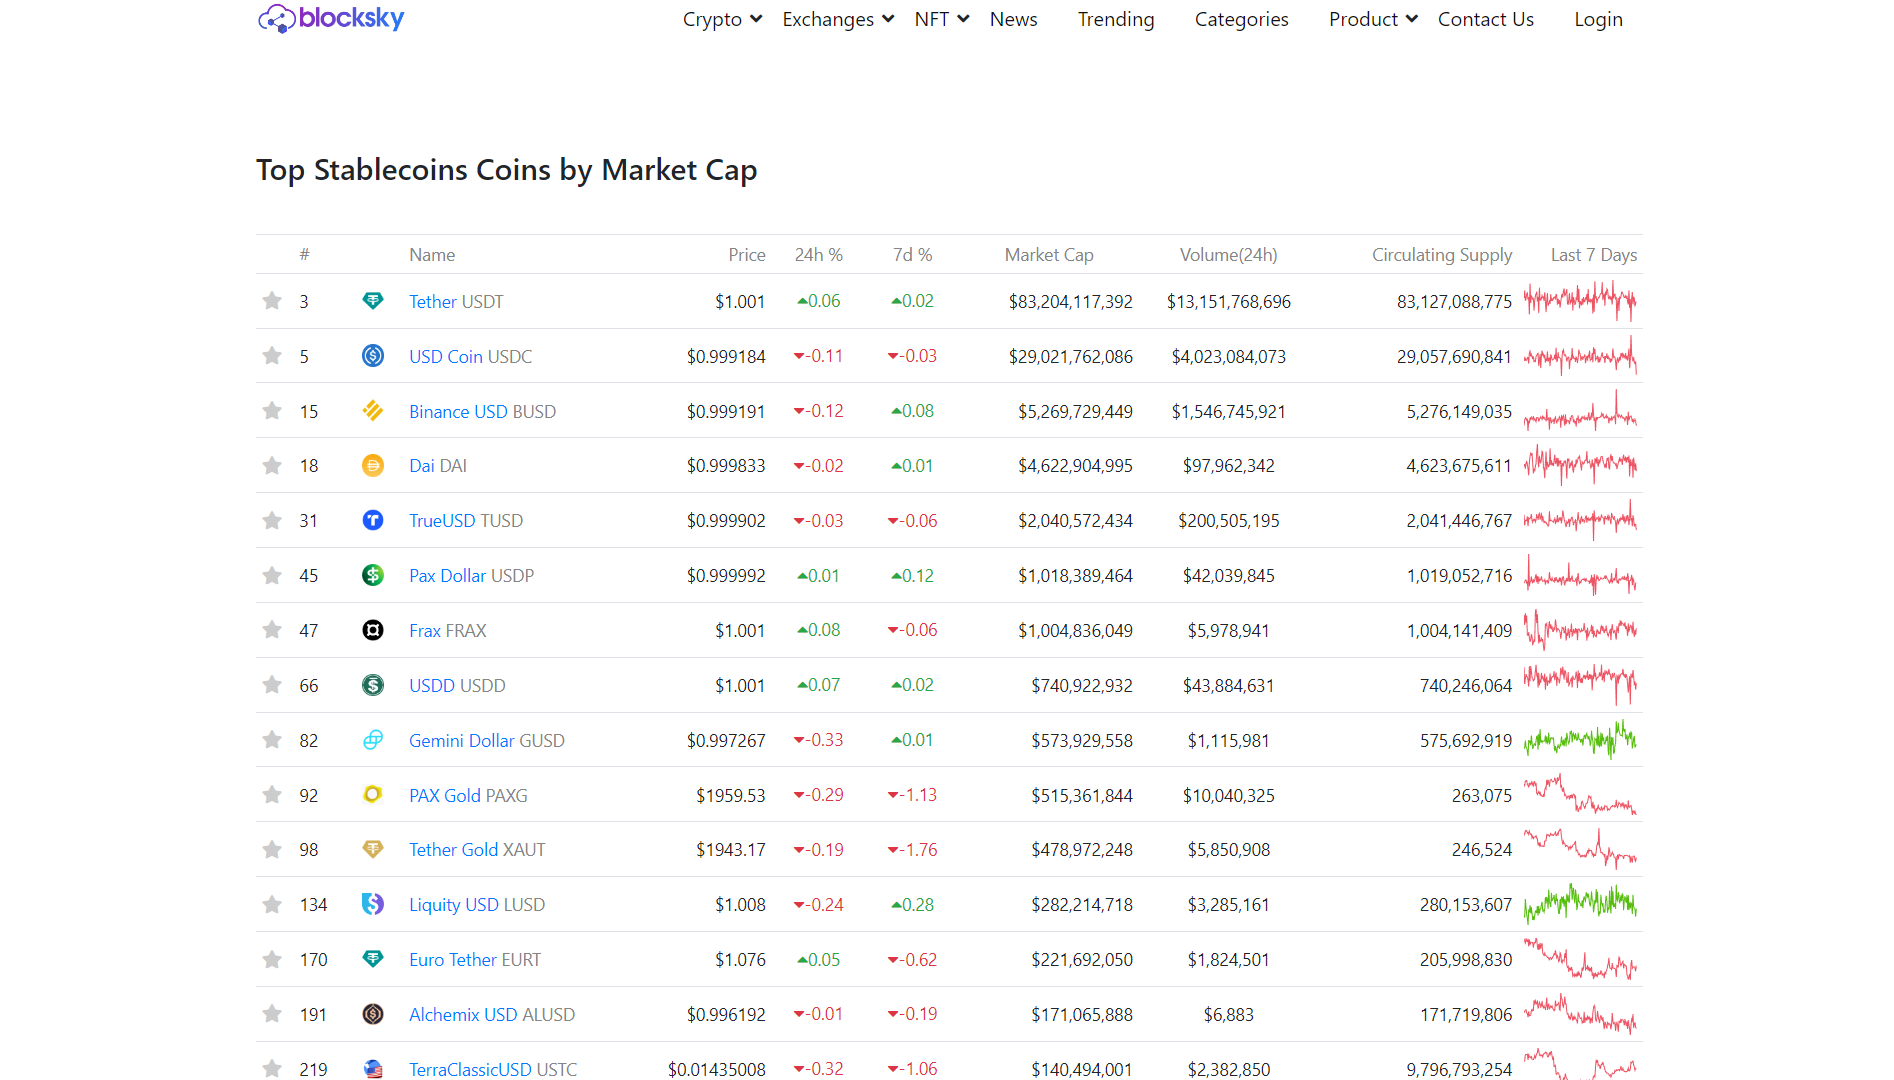
Task: Click the Circulating Supply column header
Action: [1442, 255]
